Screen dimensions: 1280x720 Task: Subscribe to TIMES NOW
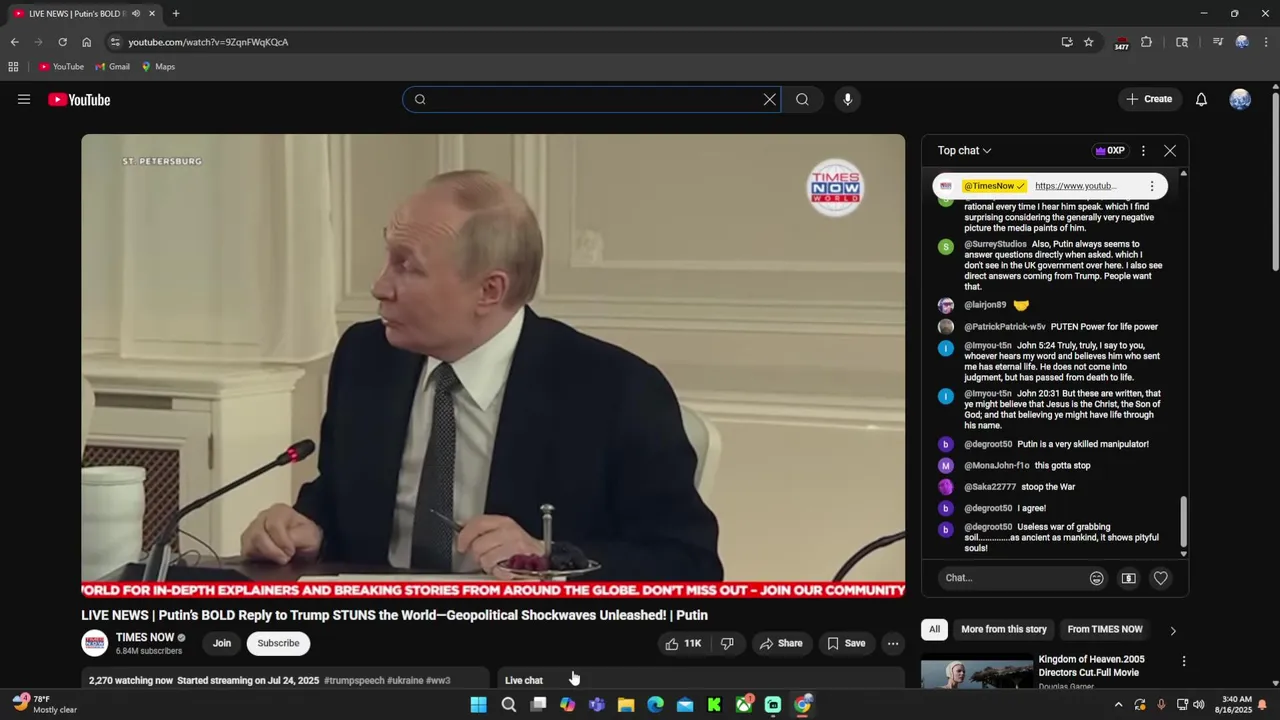click(x=278, y=643)
